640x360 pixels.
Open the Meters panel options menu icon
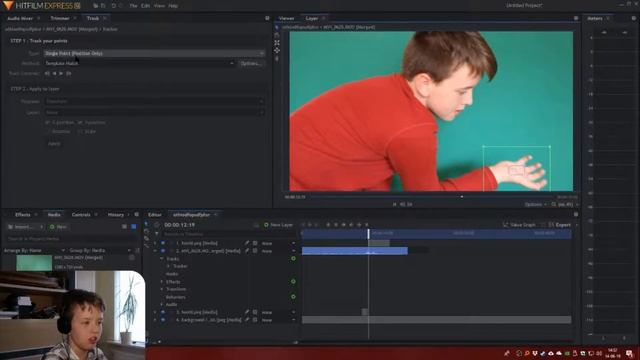point(634,18)
